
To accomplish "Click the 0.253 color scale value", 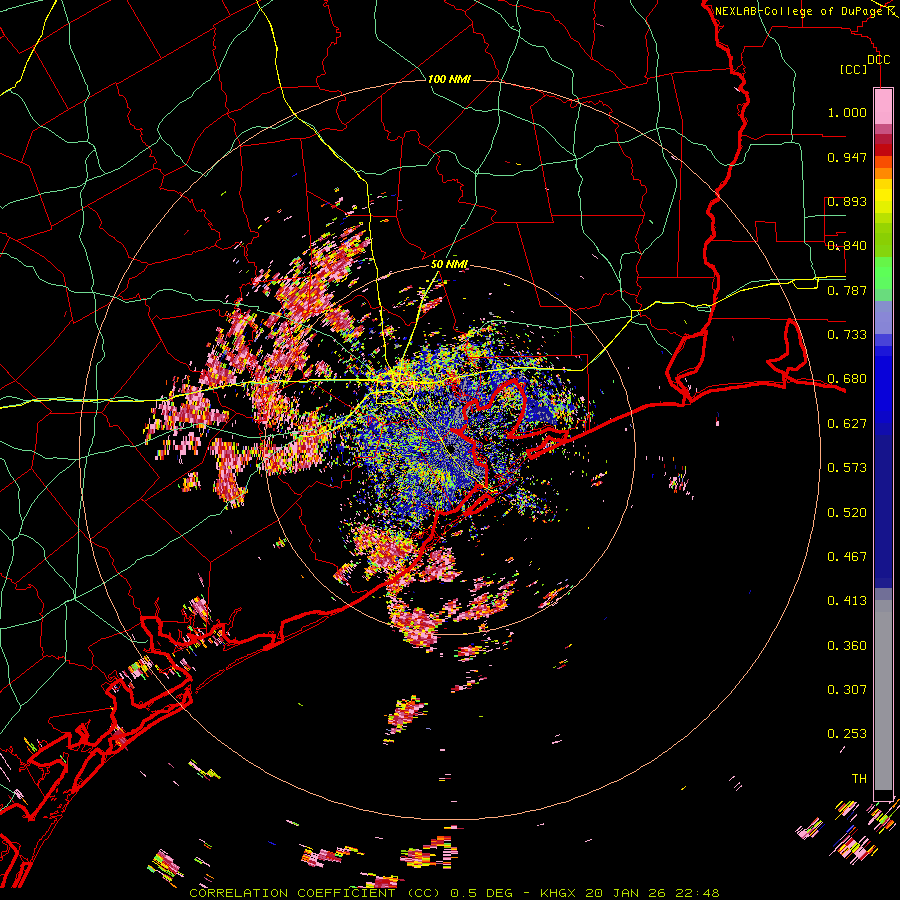I will (x=847, y=734).
